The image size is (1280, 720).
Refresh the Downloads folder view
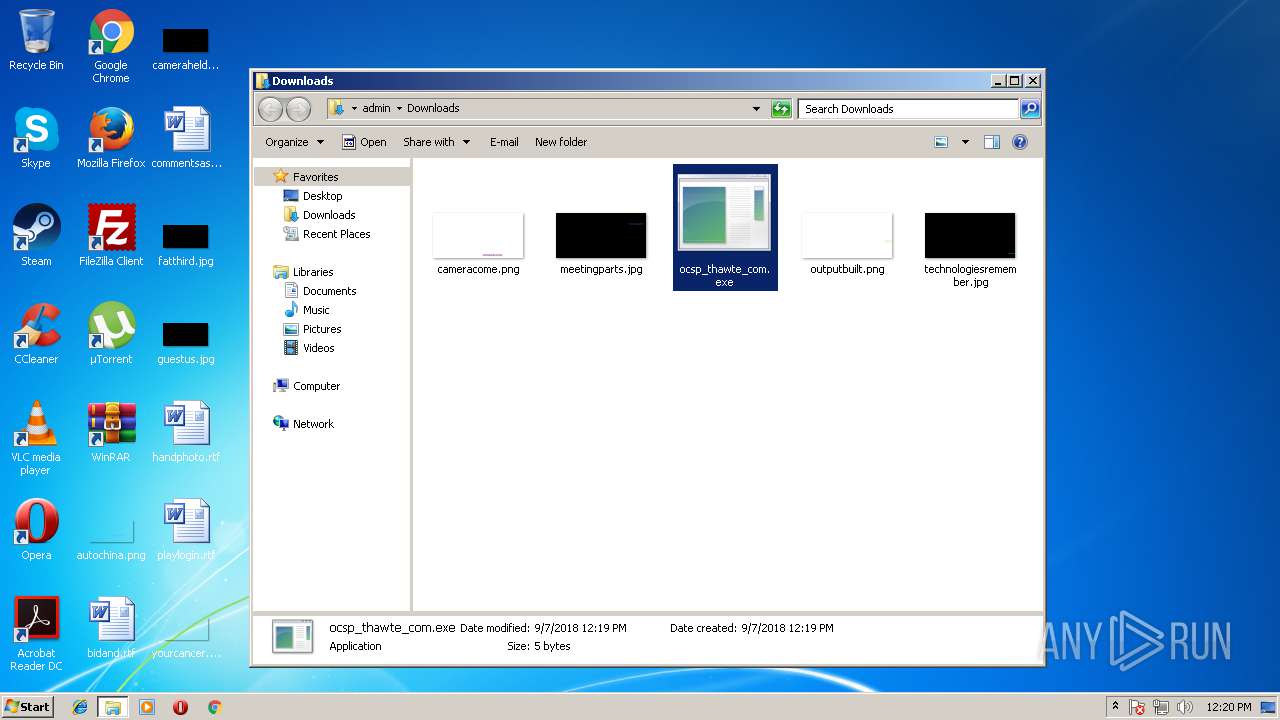[781, 109]
